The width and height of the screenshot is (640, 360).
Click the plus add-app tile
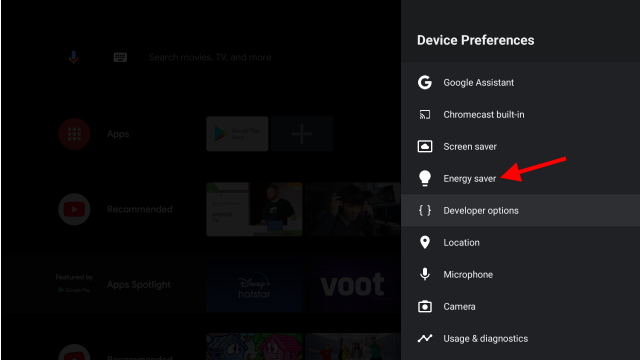[302, 134]
